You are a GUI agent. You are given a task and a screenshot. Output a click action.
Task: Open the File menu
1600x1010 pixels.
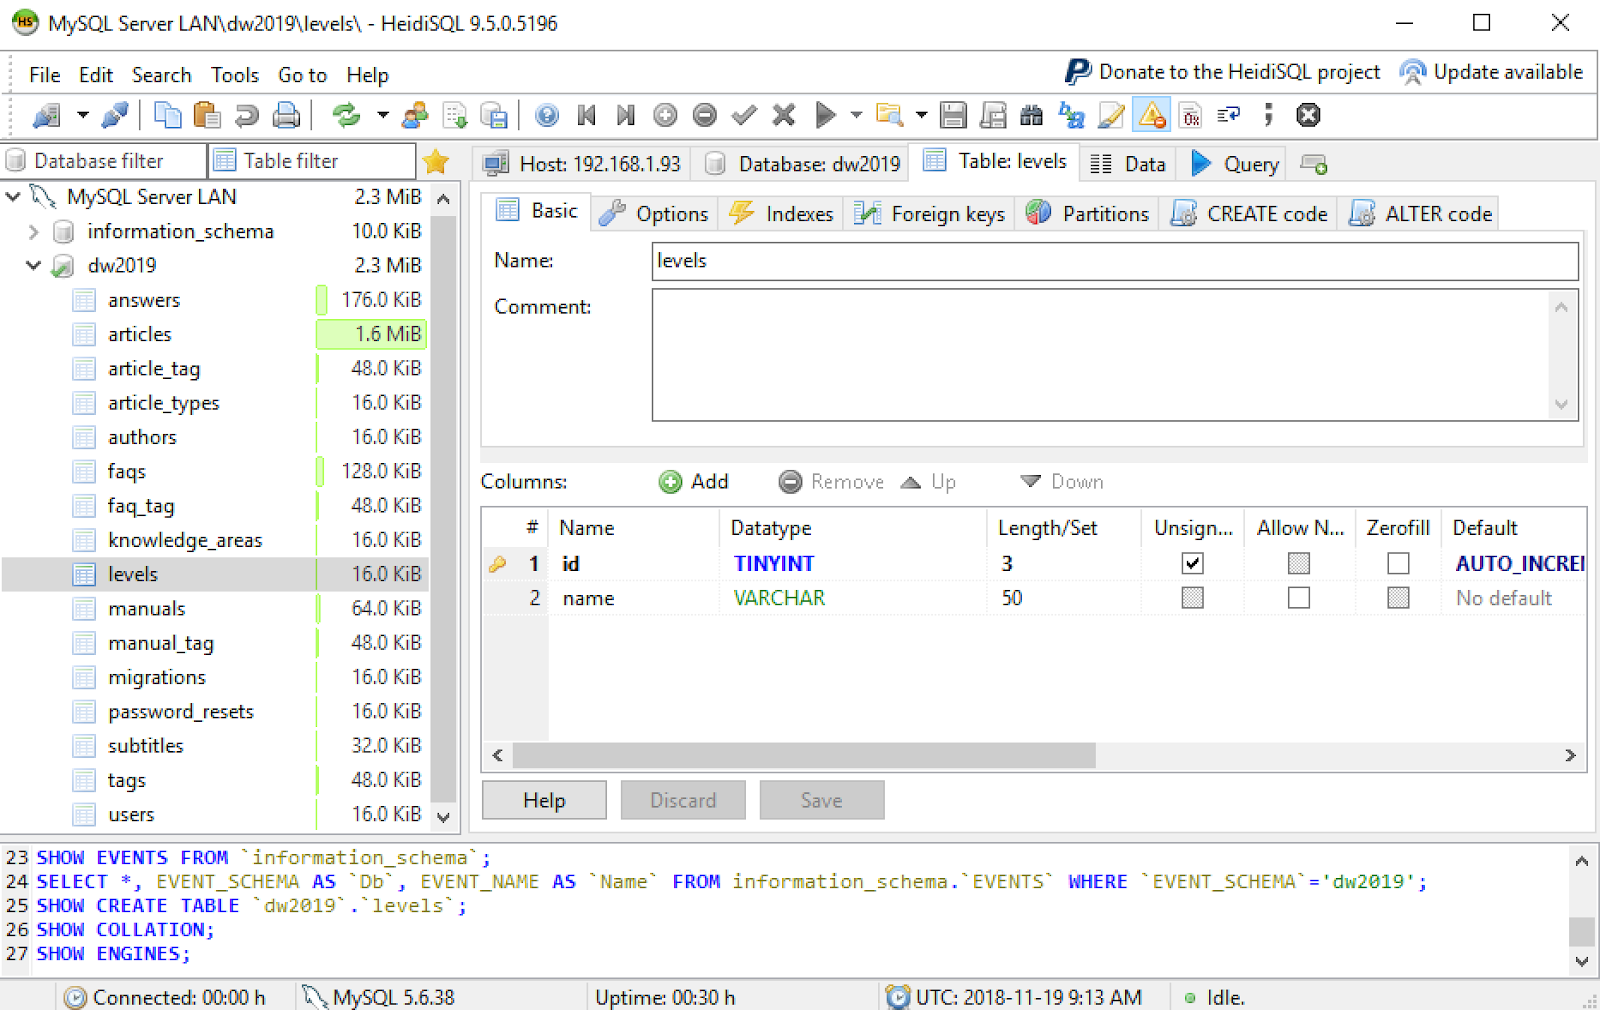[44, 75]
